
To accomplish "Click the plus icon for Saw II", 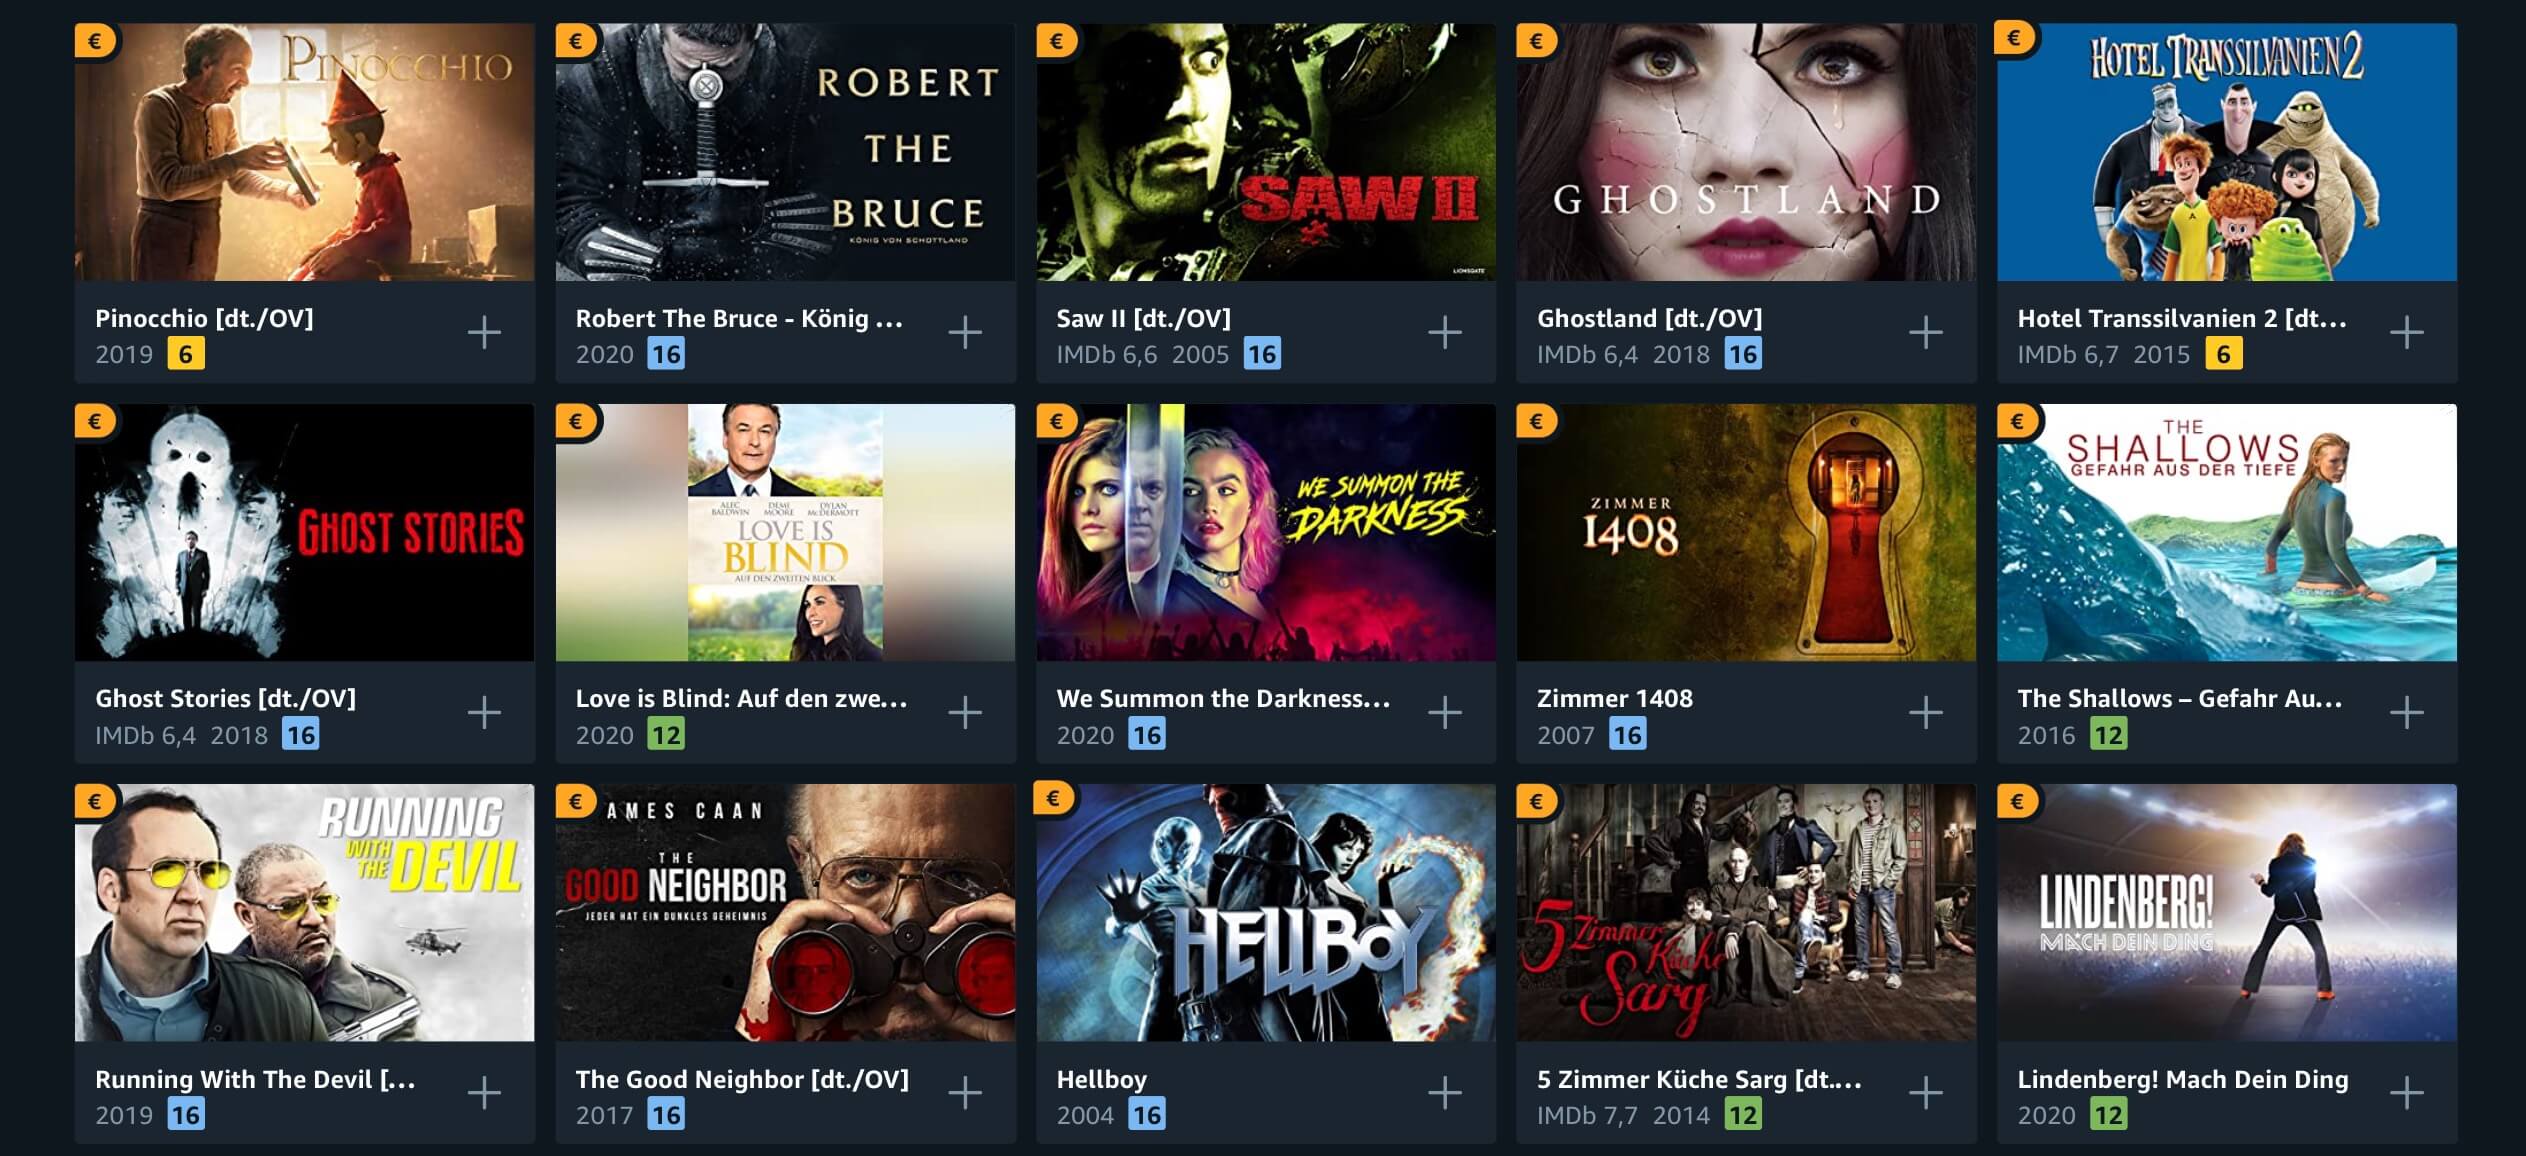I will (x=1445, y=332).
